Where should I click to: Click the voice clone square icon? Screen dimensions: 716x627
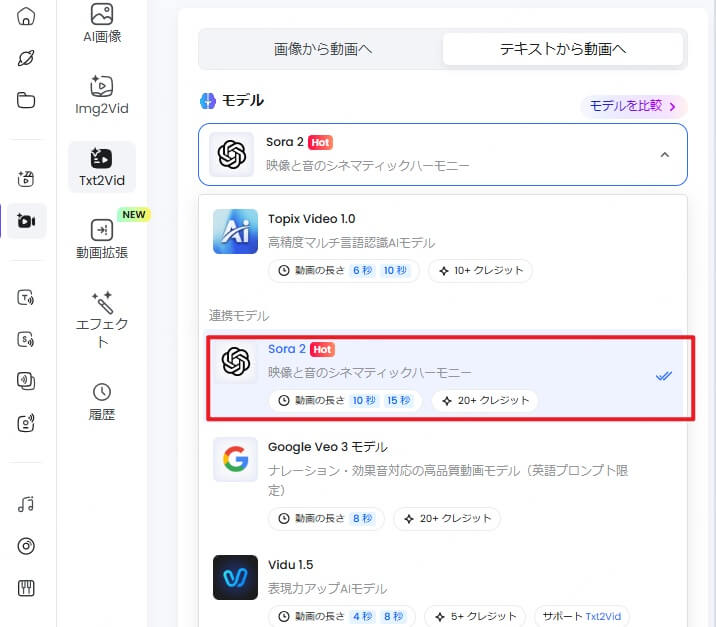click(x=26, y=381)
